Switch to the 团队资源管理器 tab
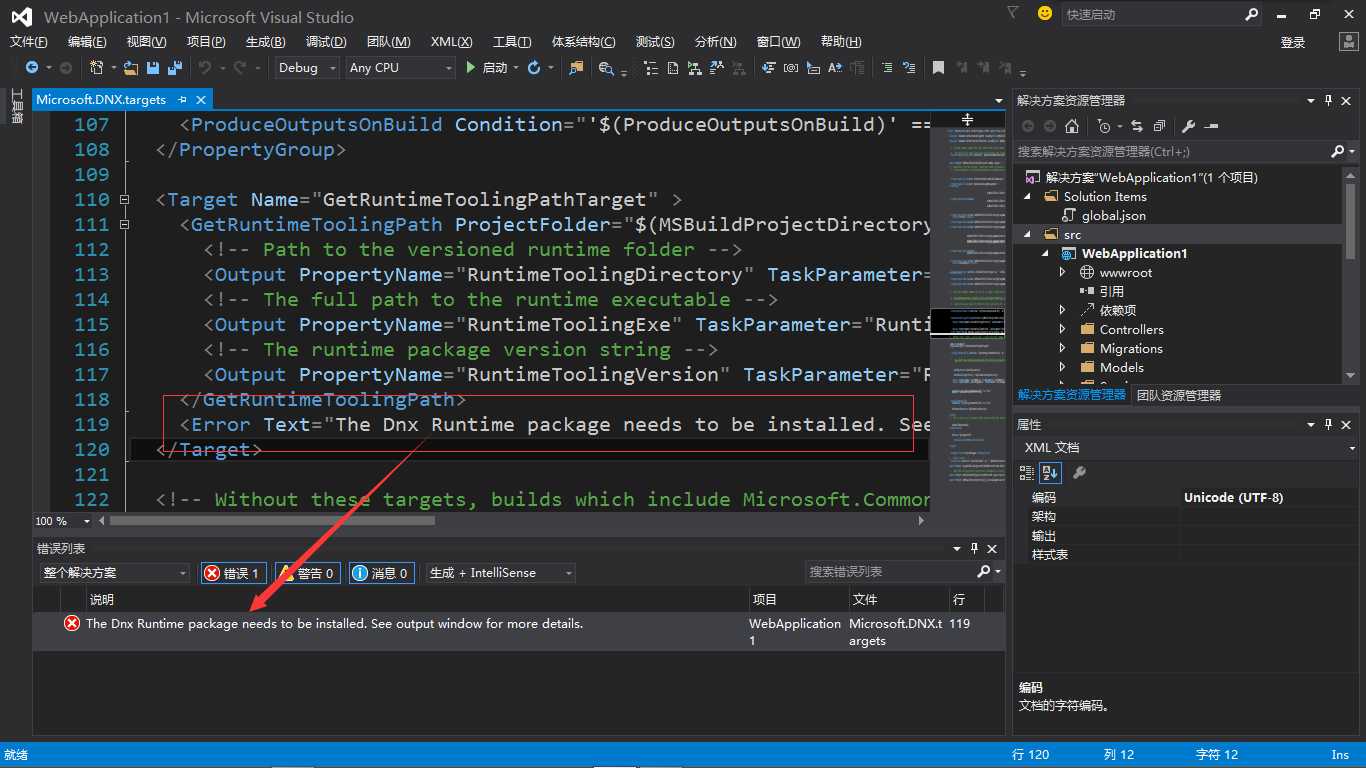The width and height of the screenshot is (1366, 768). [1179, 395]
